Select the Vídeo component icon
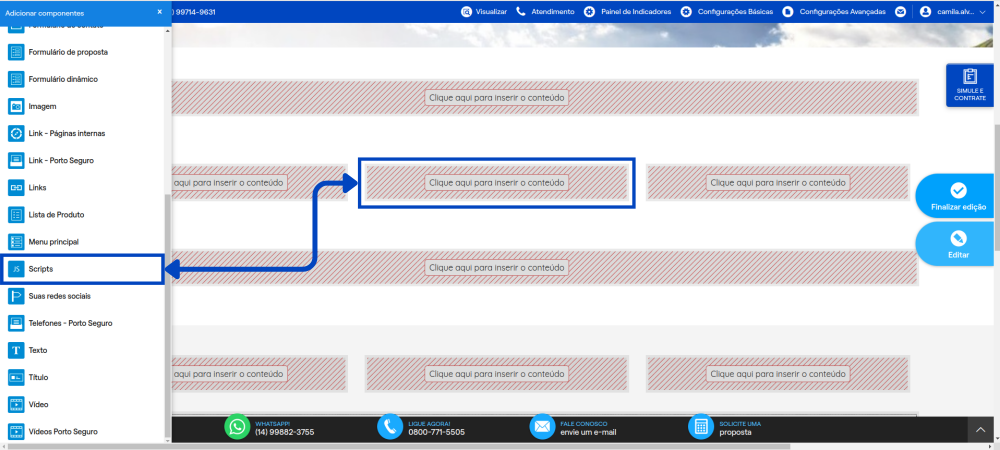This screenshot has width=1000, height=450. click(x=16, y=405)
